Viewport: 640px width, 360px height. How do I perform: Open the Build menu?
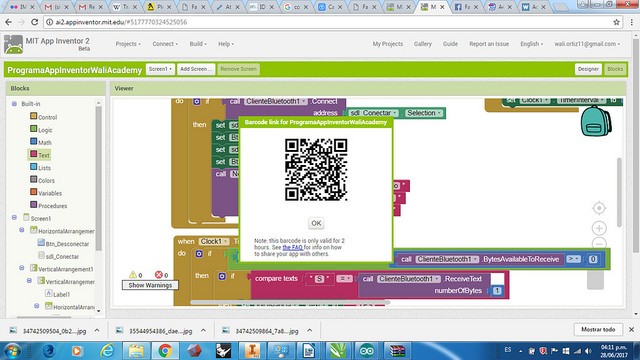click(x=198, y=44)
